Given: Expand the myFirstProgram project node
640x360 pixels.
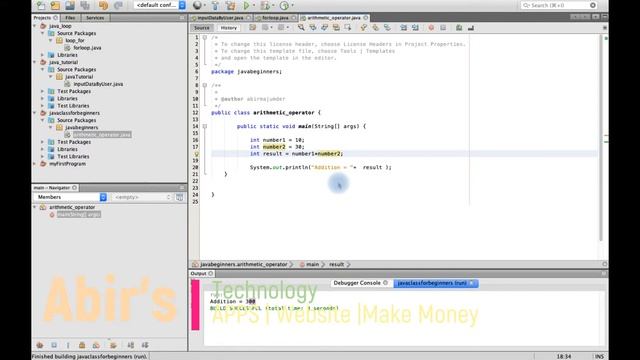Looking at the screenshot, I should pyautogui.click(x=35, y=164).
